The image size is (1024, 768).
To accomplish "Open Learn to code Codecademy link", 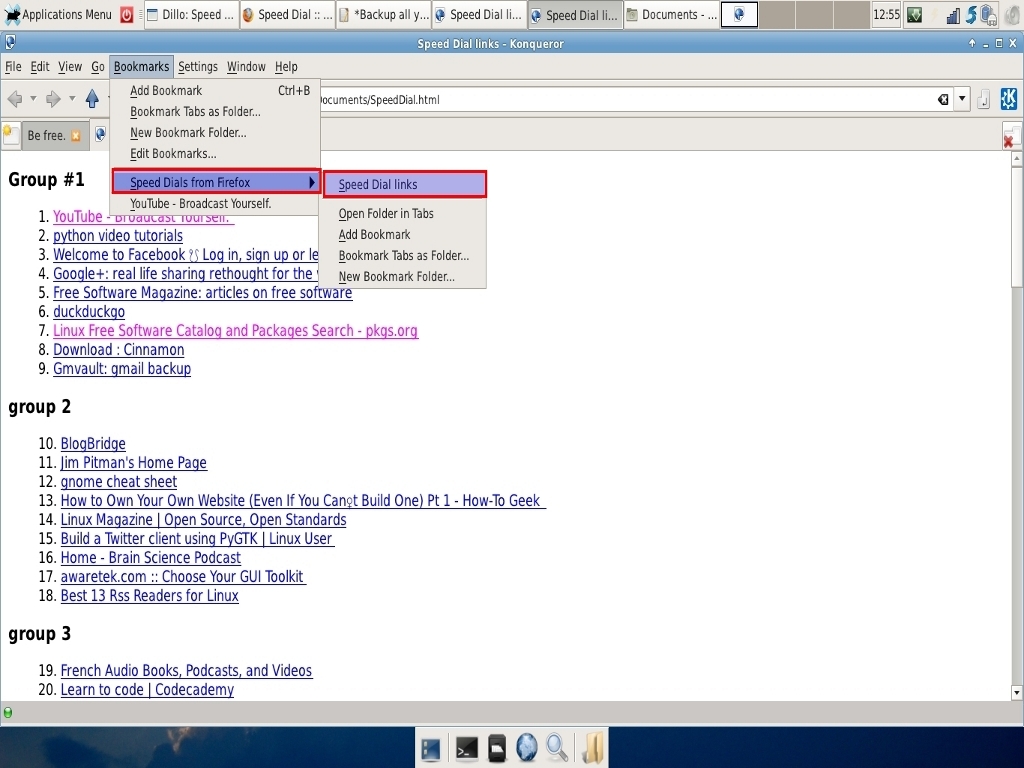I will pos(147,689).
